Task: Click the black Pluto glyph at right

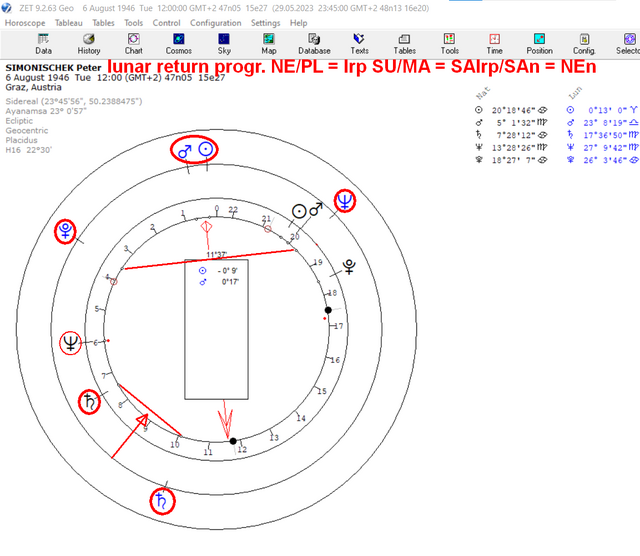Action: 349,267
